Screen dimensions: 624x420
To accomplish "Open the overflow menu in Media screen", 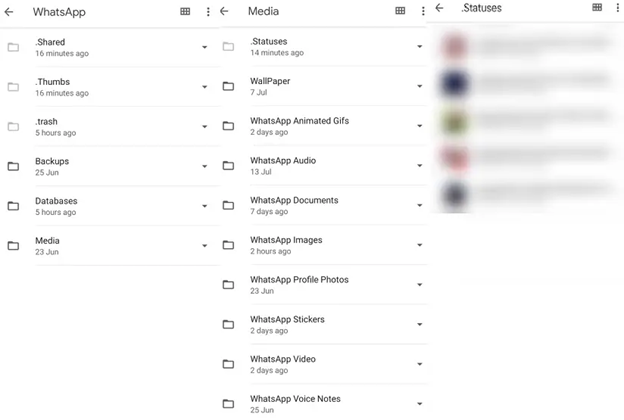I will click(423, 11).
